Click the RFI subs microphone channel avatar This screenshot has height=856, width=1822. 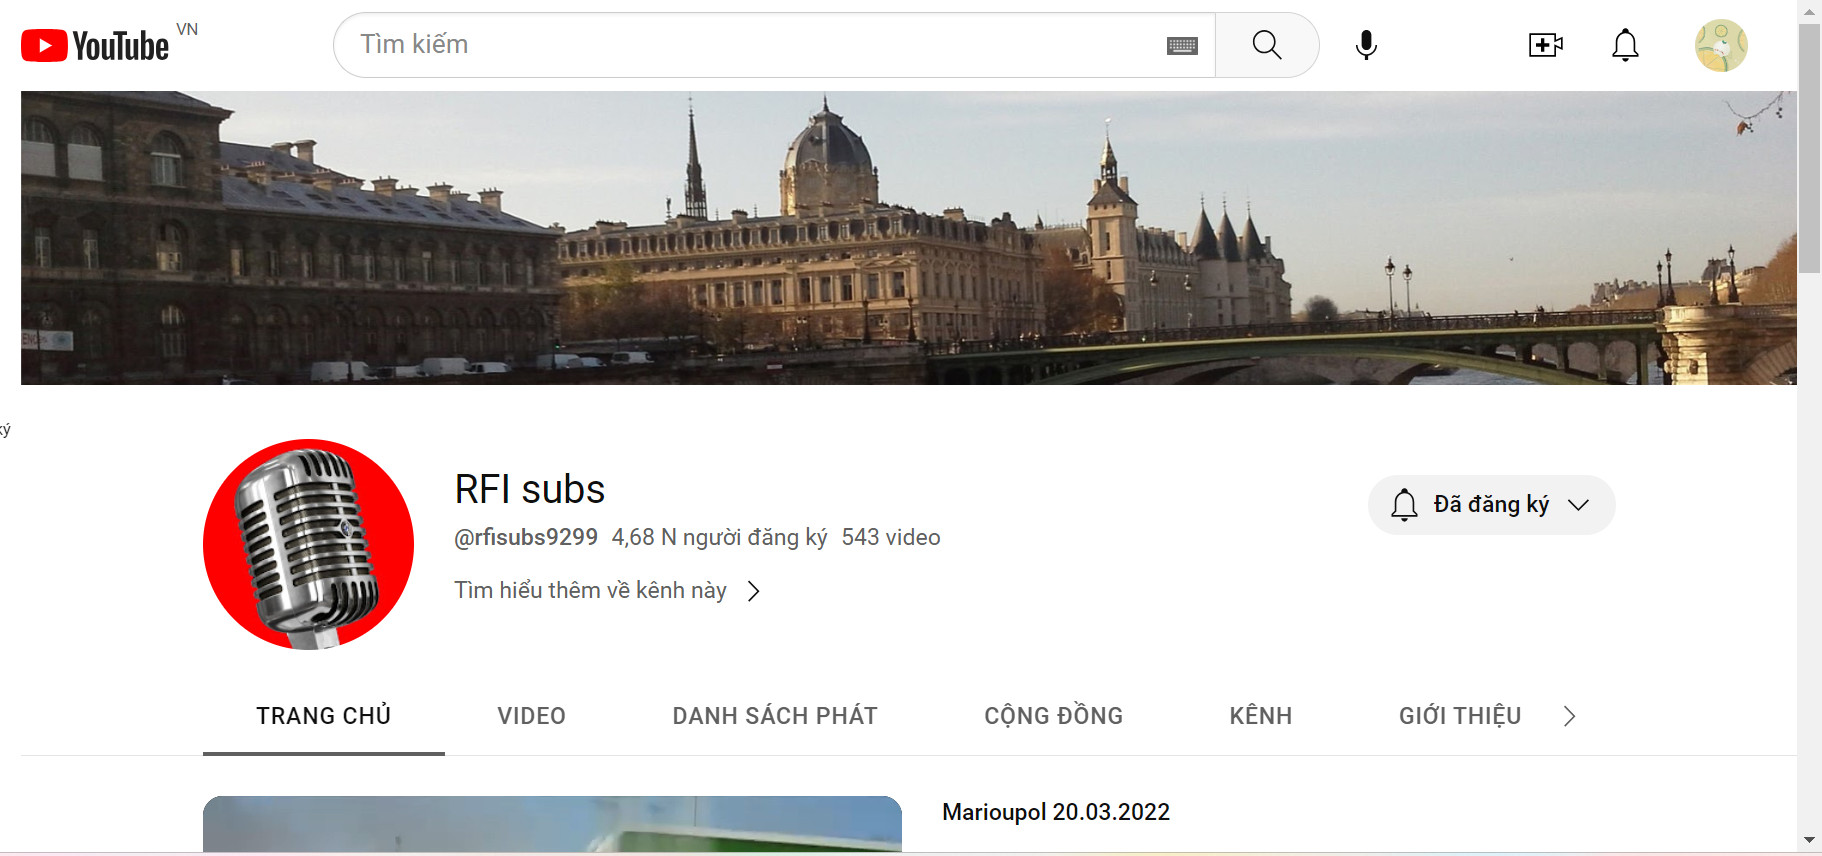[x=308, y=544]
